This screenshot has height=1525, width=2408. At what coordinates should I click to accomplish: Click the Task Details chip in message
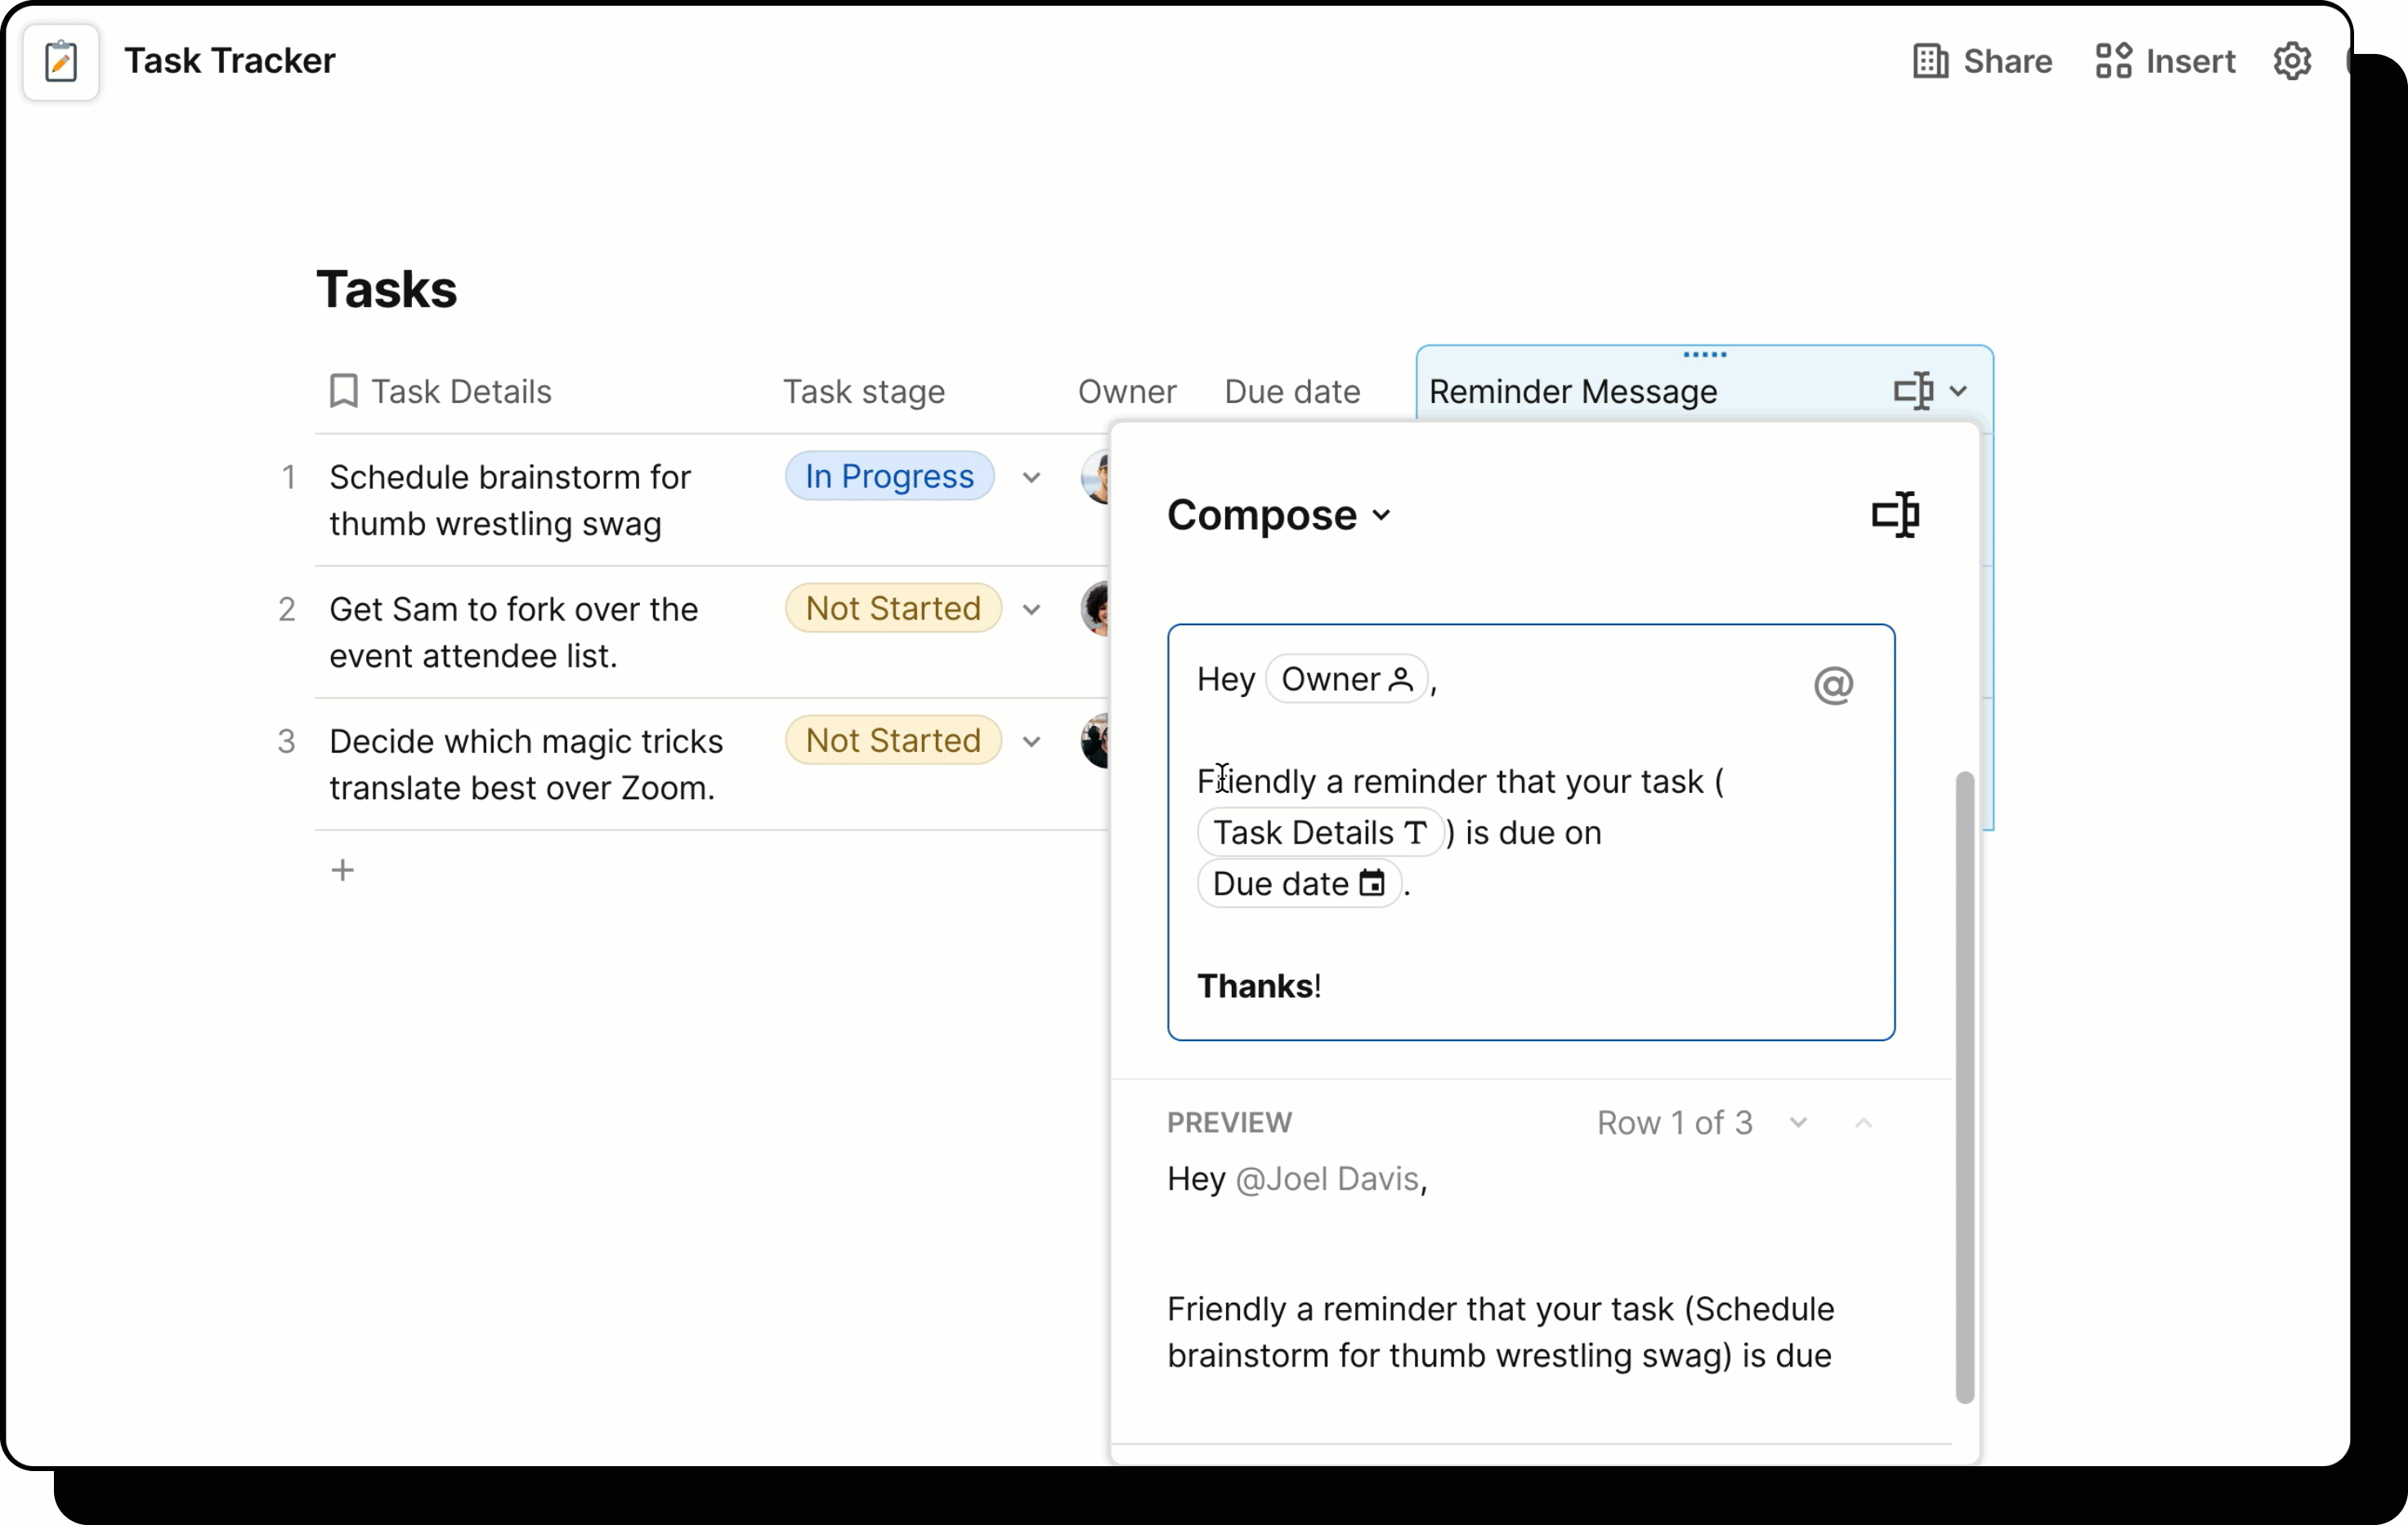click(x=1319, y=832)
